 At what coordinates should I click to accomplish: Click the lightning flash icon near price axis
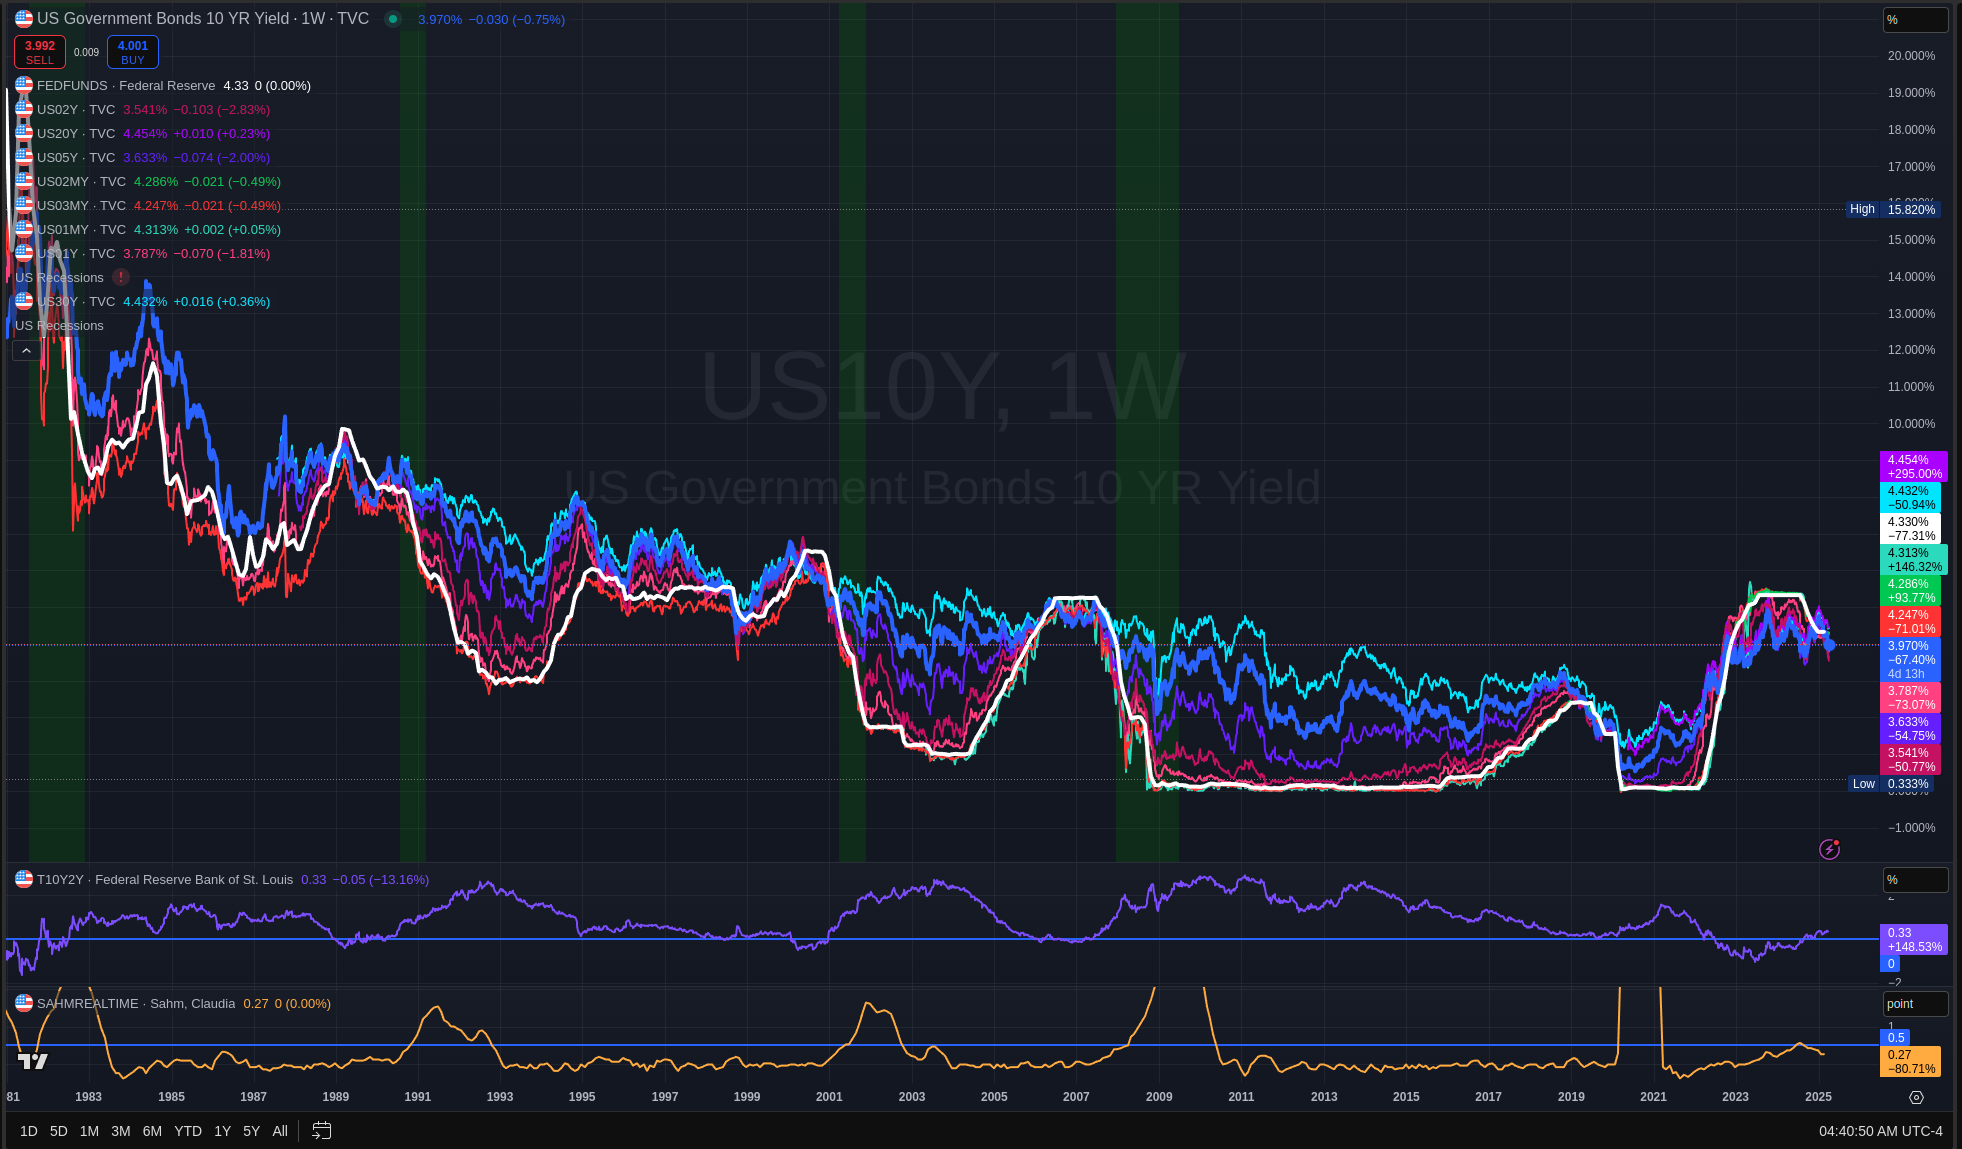pos(1829,849)
